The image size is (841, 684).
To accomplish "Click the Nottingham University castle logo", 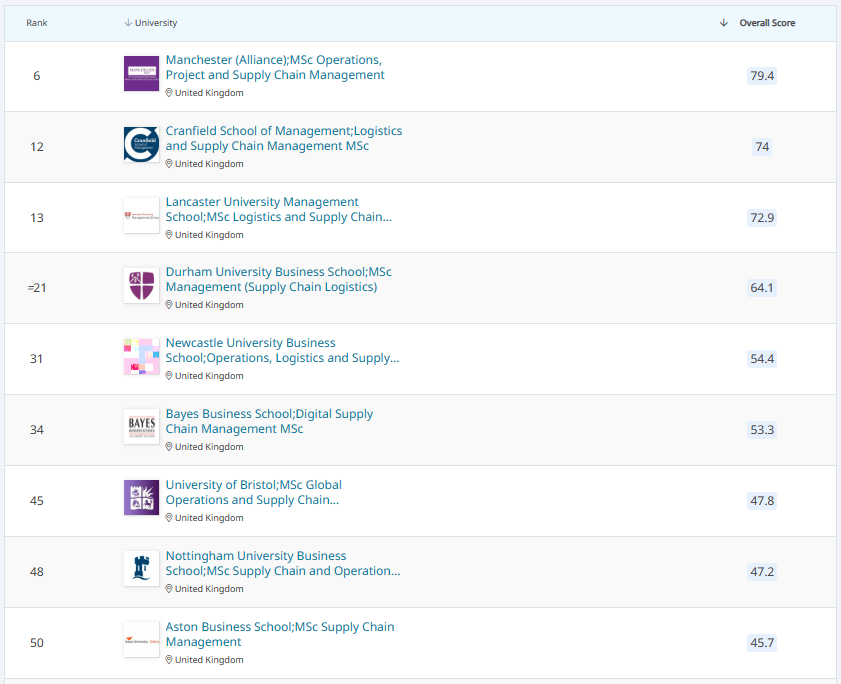I will 141,568.
